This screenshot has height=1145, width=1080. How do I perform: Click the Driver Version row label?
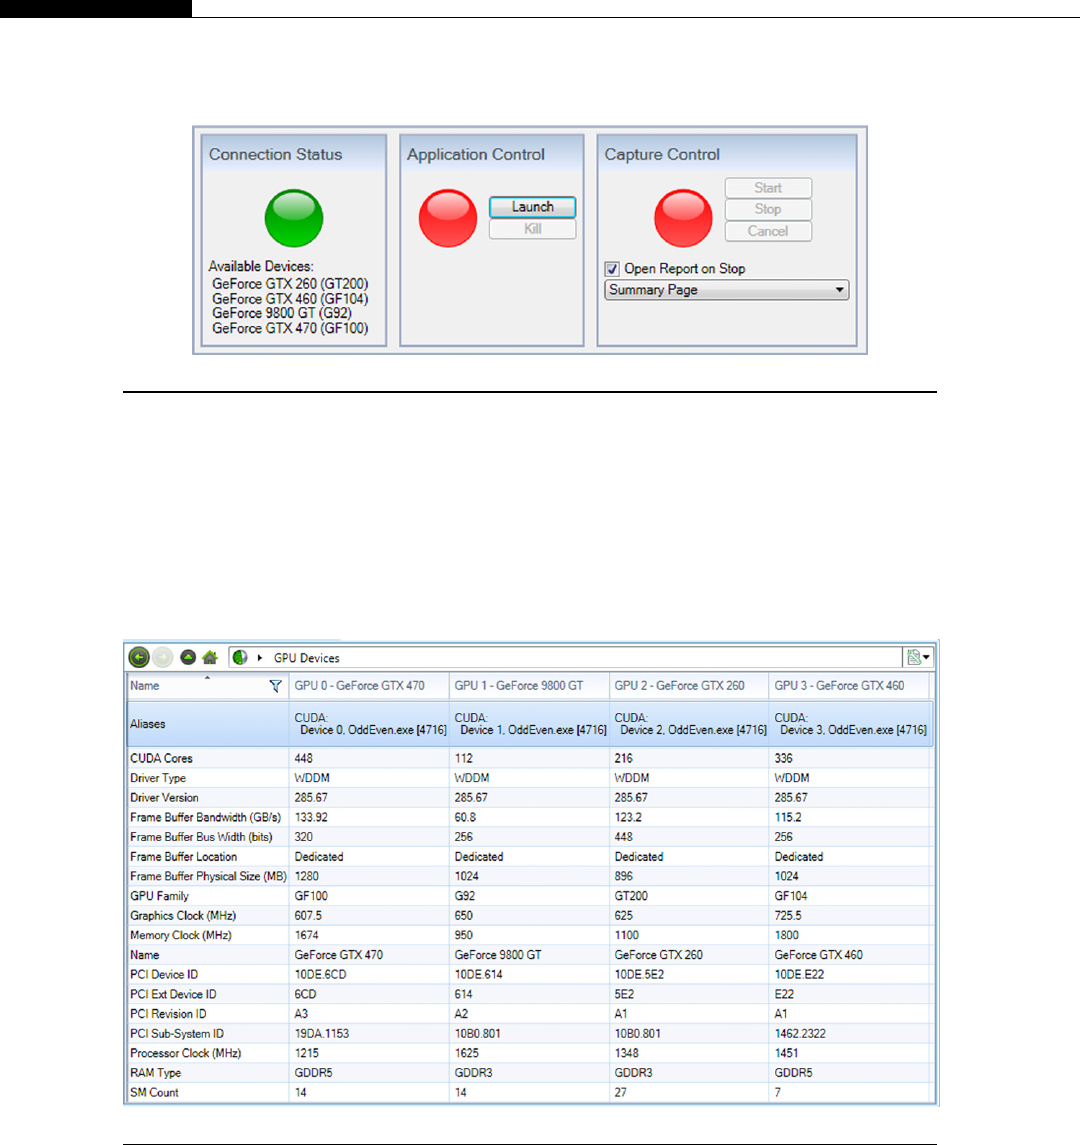[164, 798]
